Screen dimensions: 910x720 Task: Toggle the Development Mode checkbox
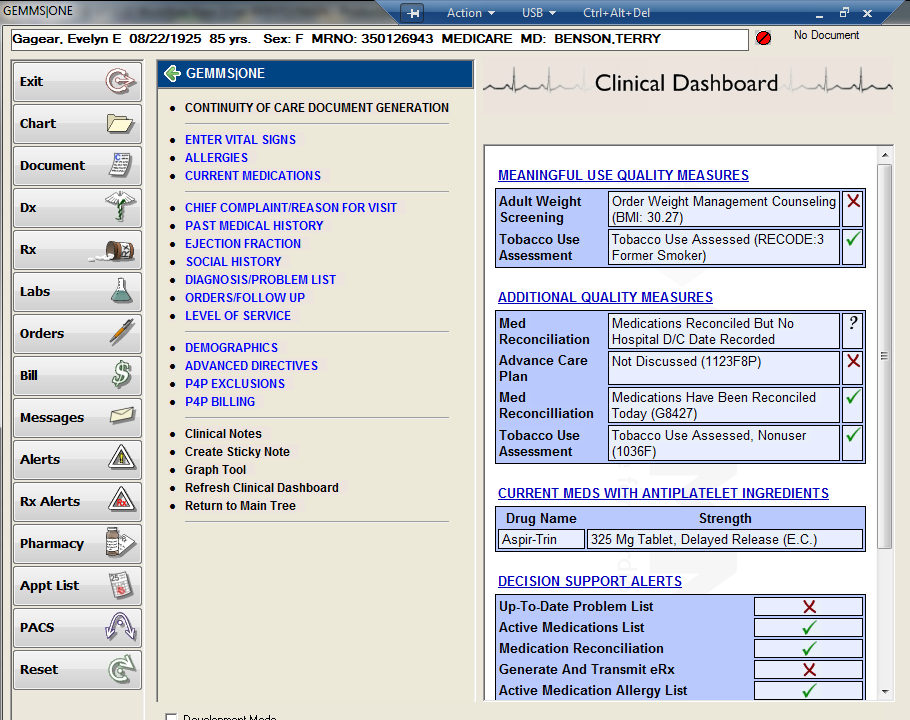[x=171, y=716]
